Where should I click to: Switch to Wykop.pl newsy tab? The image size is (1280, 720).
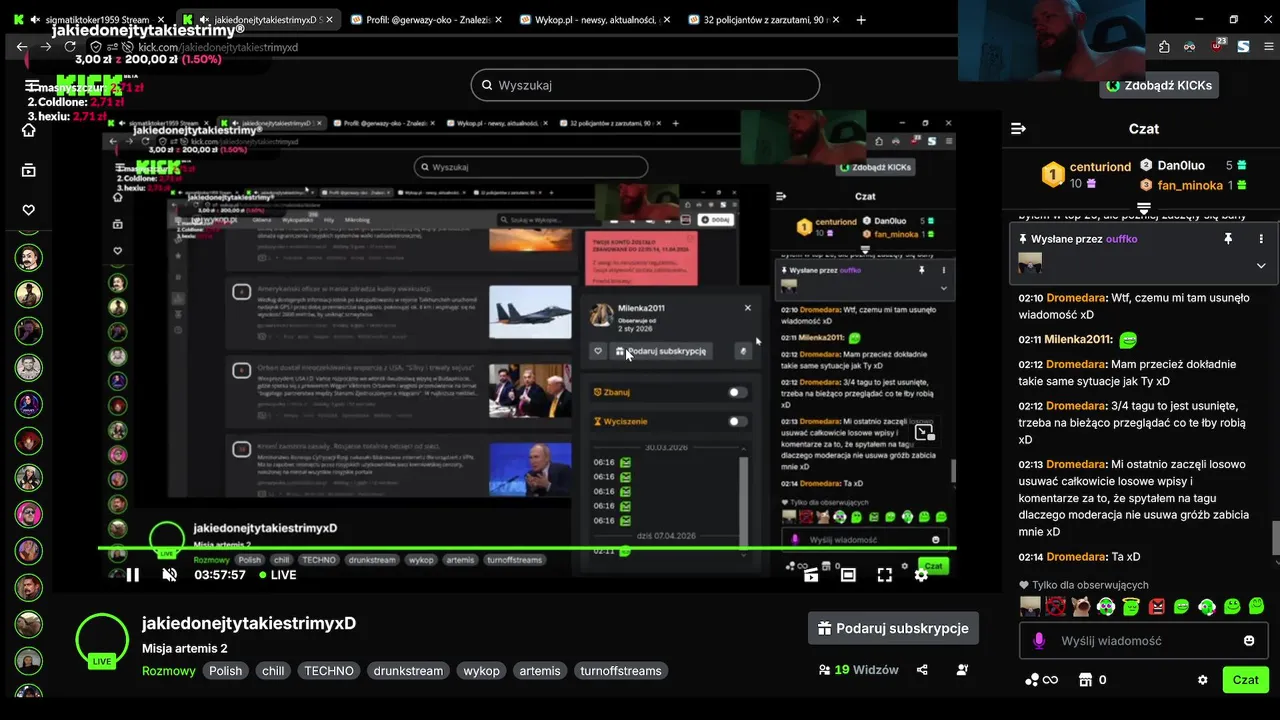[x=593, y=19]
